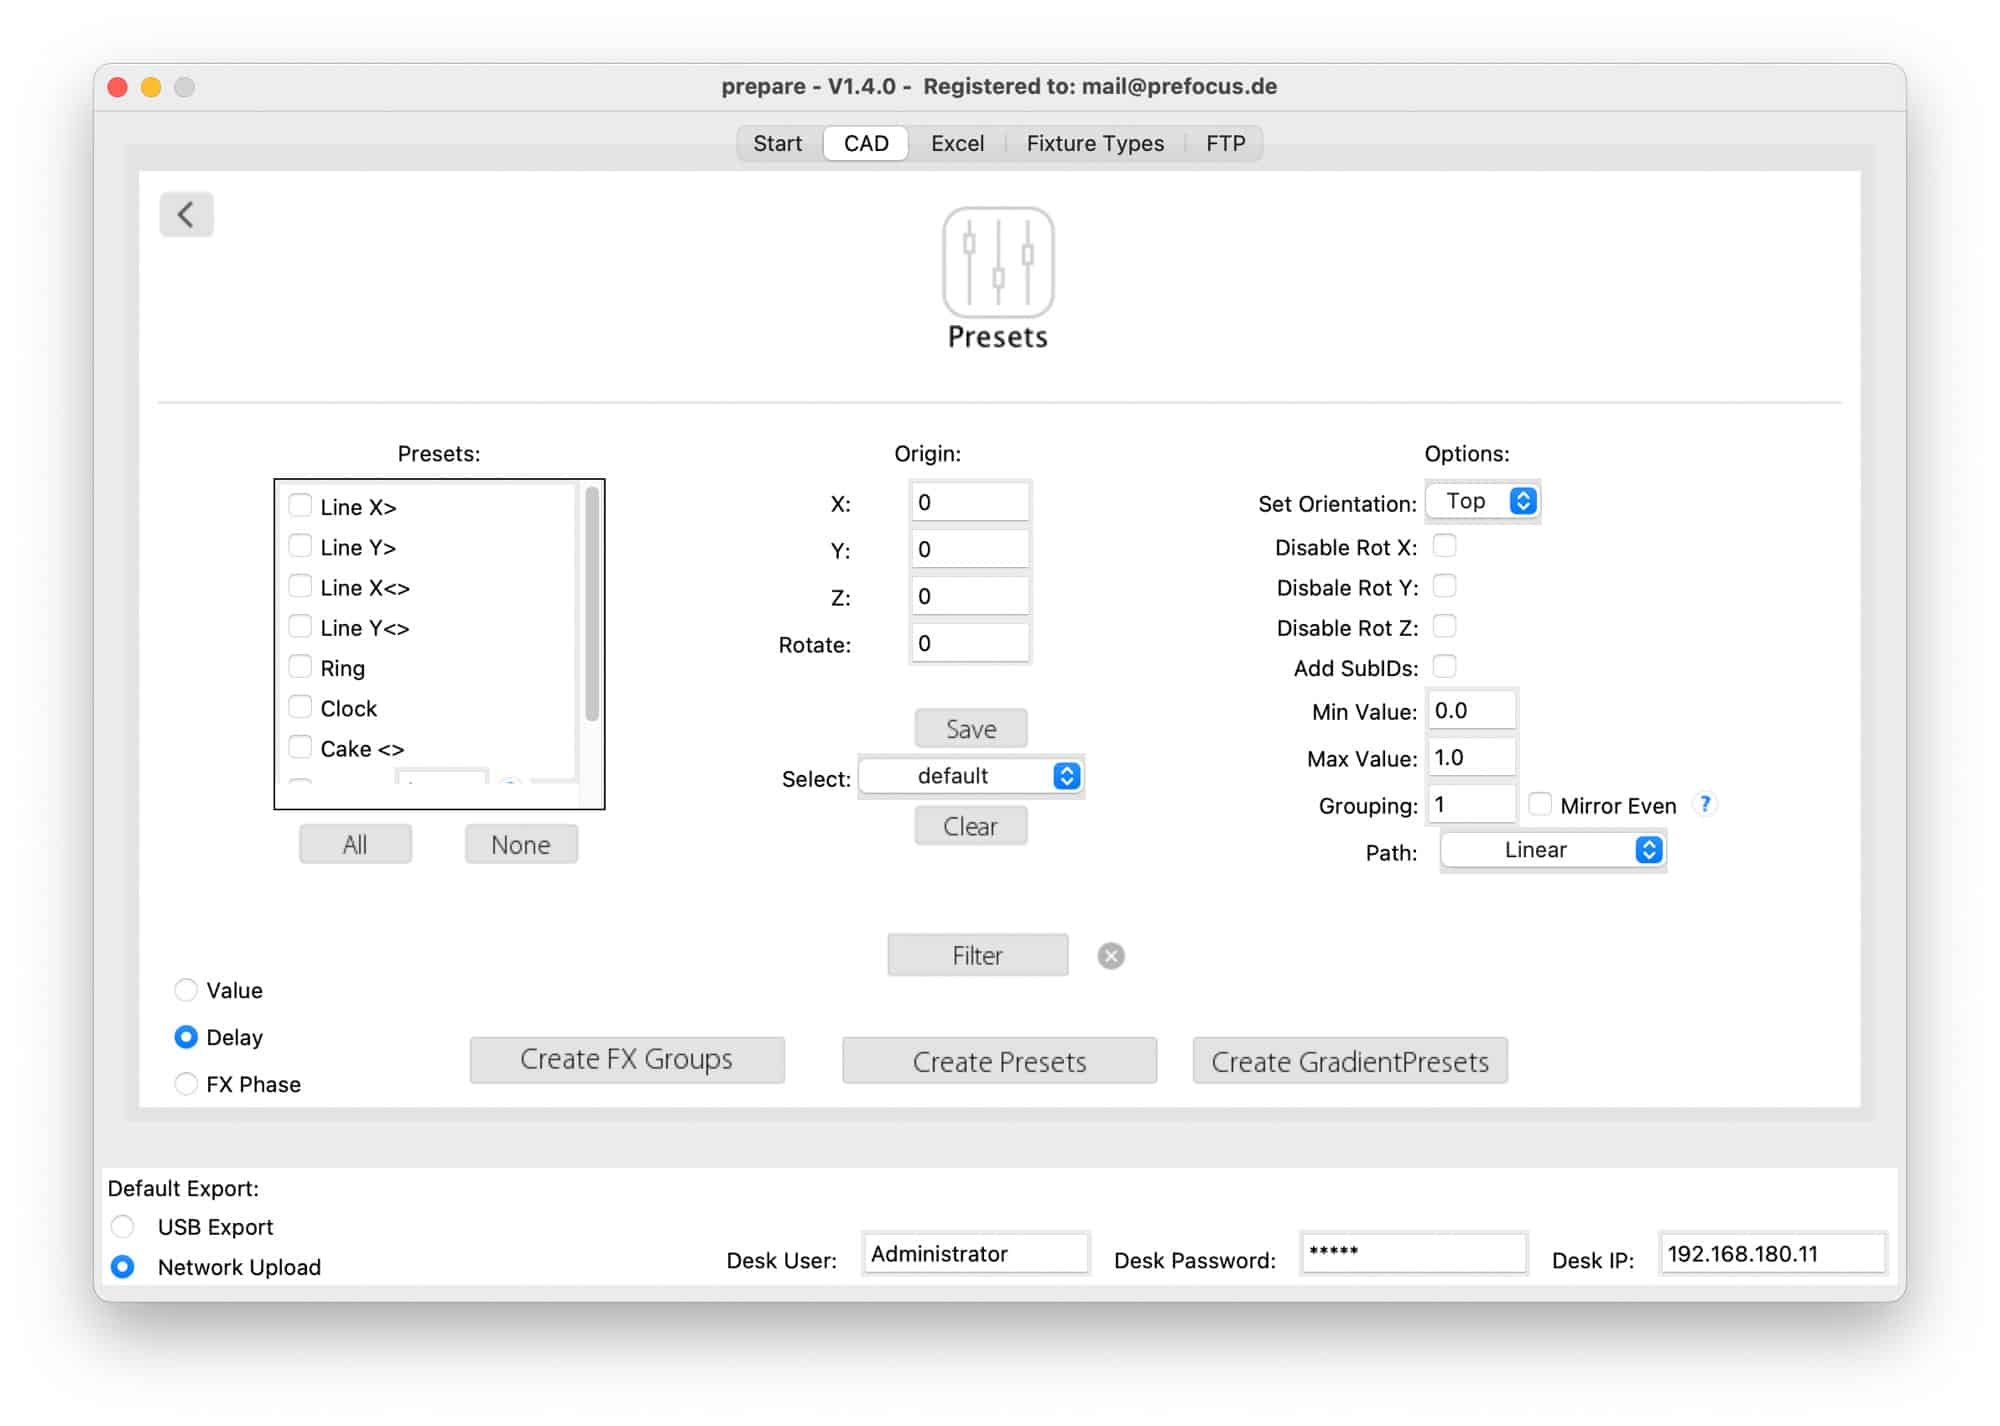The image size is (2000, 1426).
Task: Toggle the Add SubIDs checkbox
Action: [1444, 667]
